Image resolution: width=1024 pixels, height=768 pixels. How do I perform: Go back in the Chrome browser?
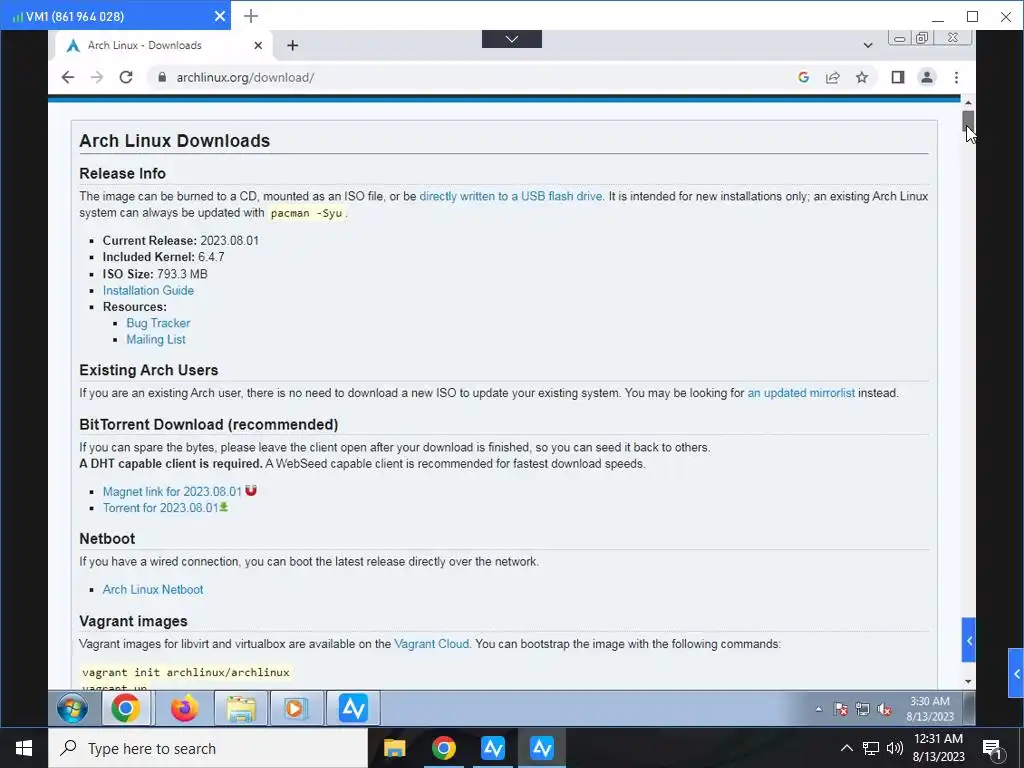(68, 77)
